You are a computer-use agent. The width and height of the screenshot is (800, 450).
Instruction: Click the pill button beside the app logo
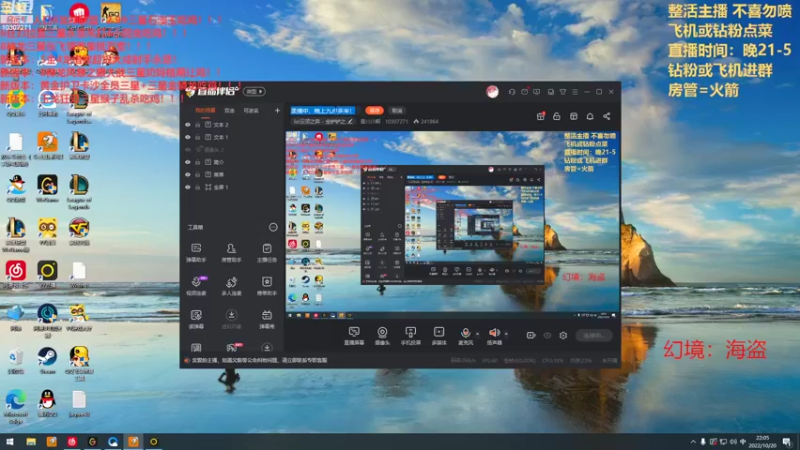[x=254, y=91]
